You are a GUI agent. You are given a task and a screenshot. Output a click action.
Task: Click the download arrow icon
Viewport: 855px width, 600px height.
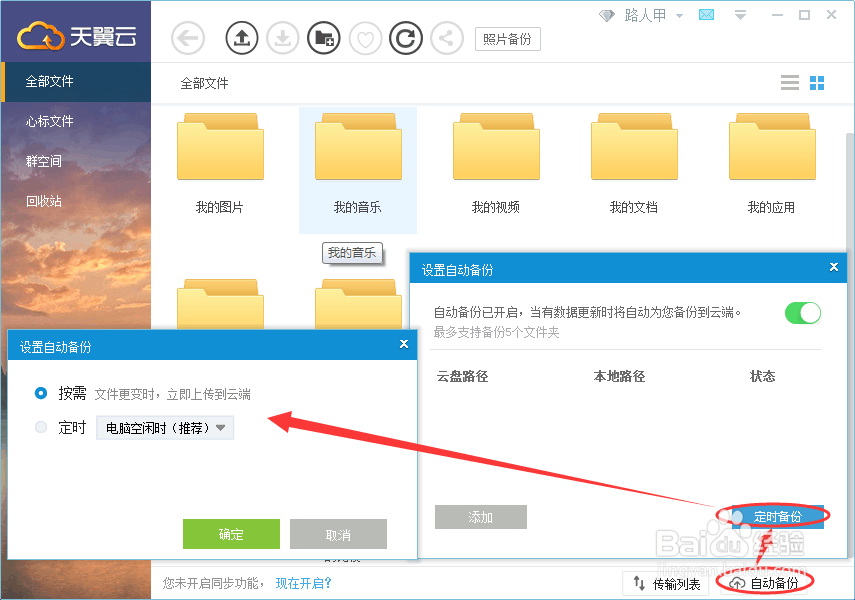click(x=283, y=38)
